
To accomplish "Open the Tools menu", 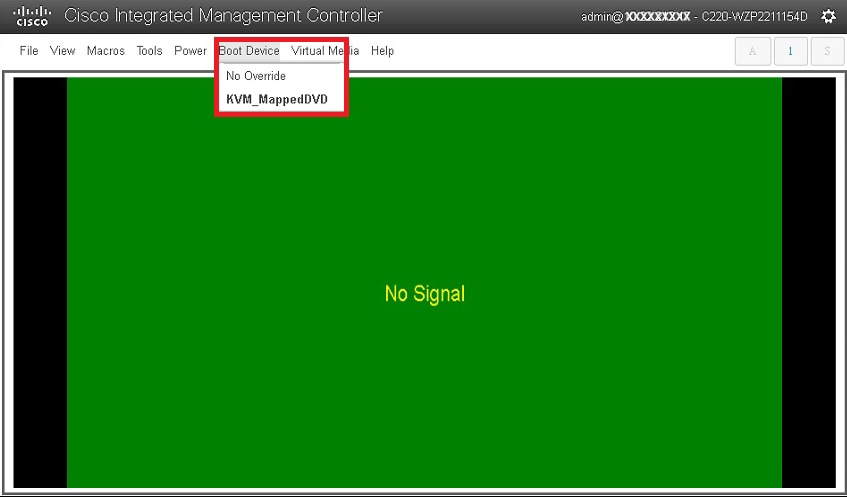I will 149,51.
